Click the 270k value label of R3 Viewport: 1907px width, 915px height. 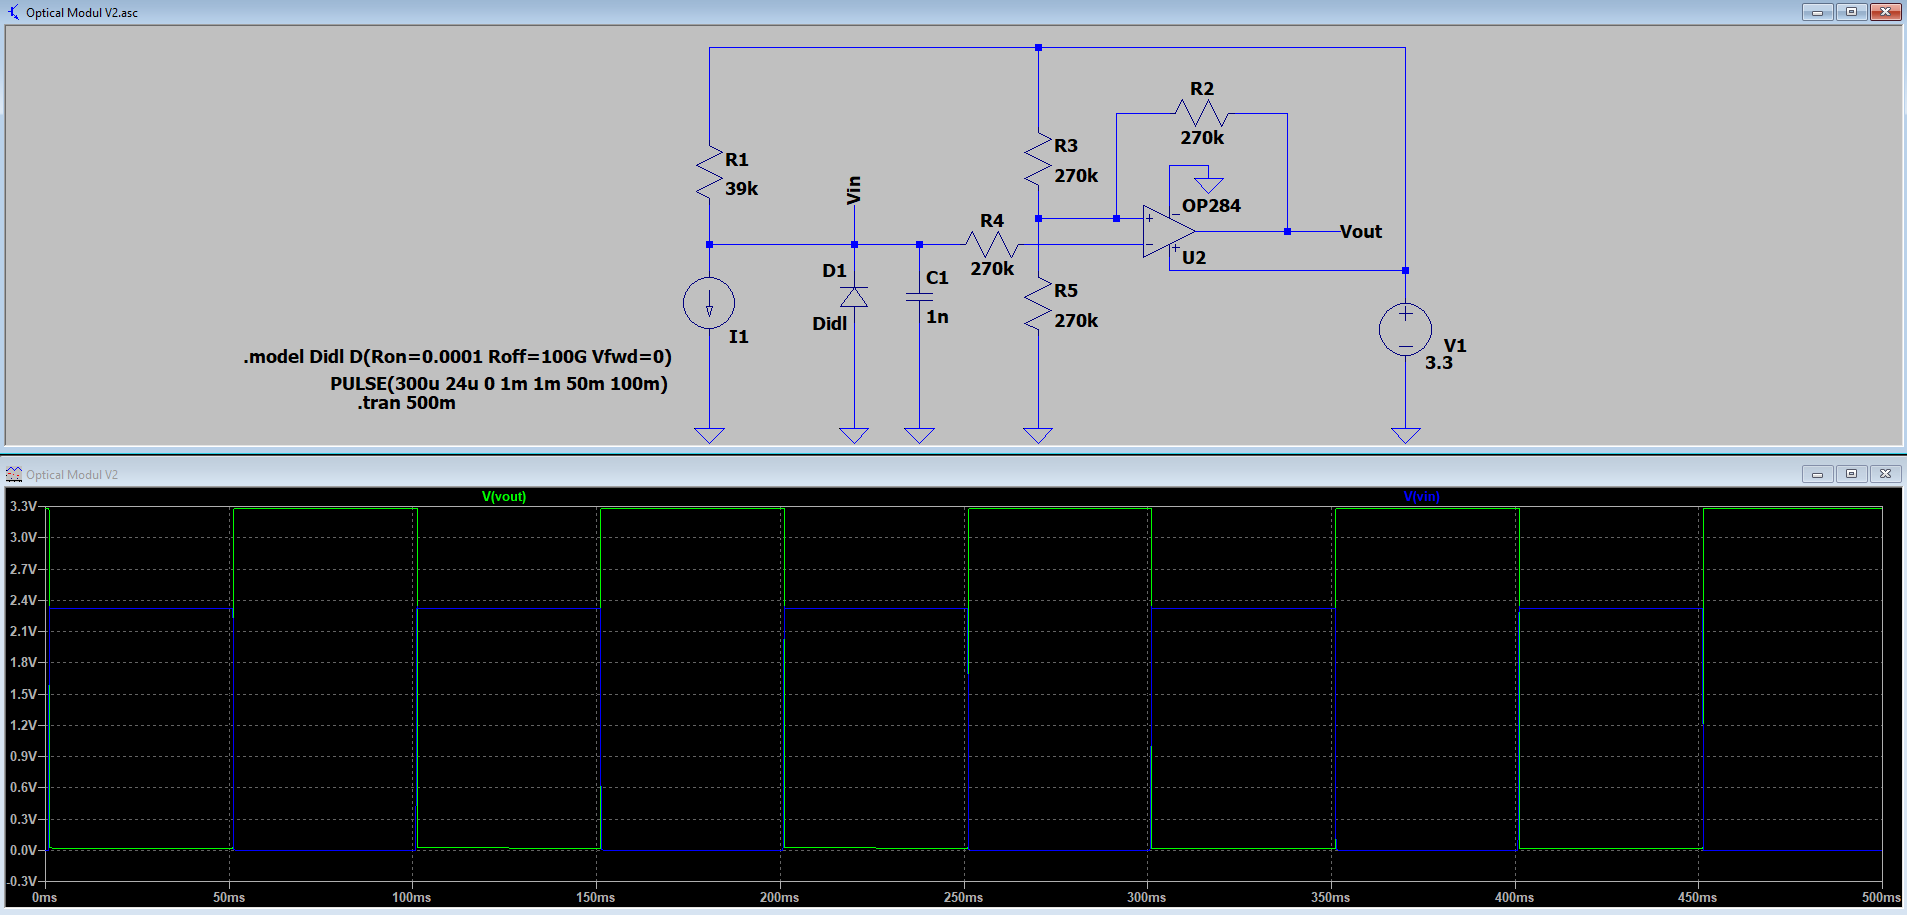[x=1077, y=175]
